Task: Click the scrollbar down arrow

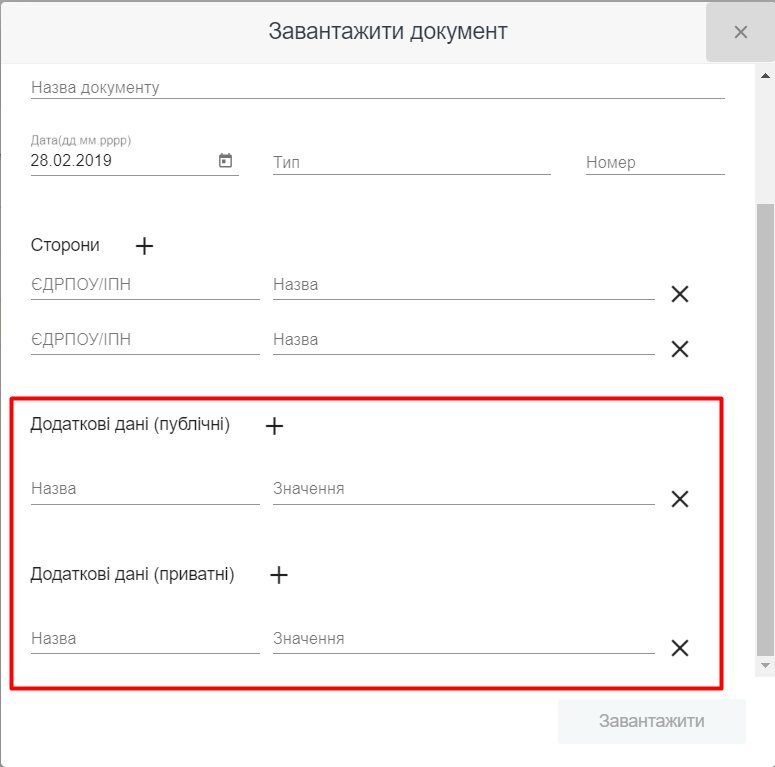Action: 765,666
